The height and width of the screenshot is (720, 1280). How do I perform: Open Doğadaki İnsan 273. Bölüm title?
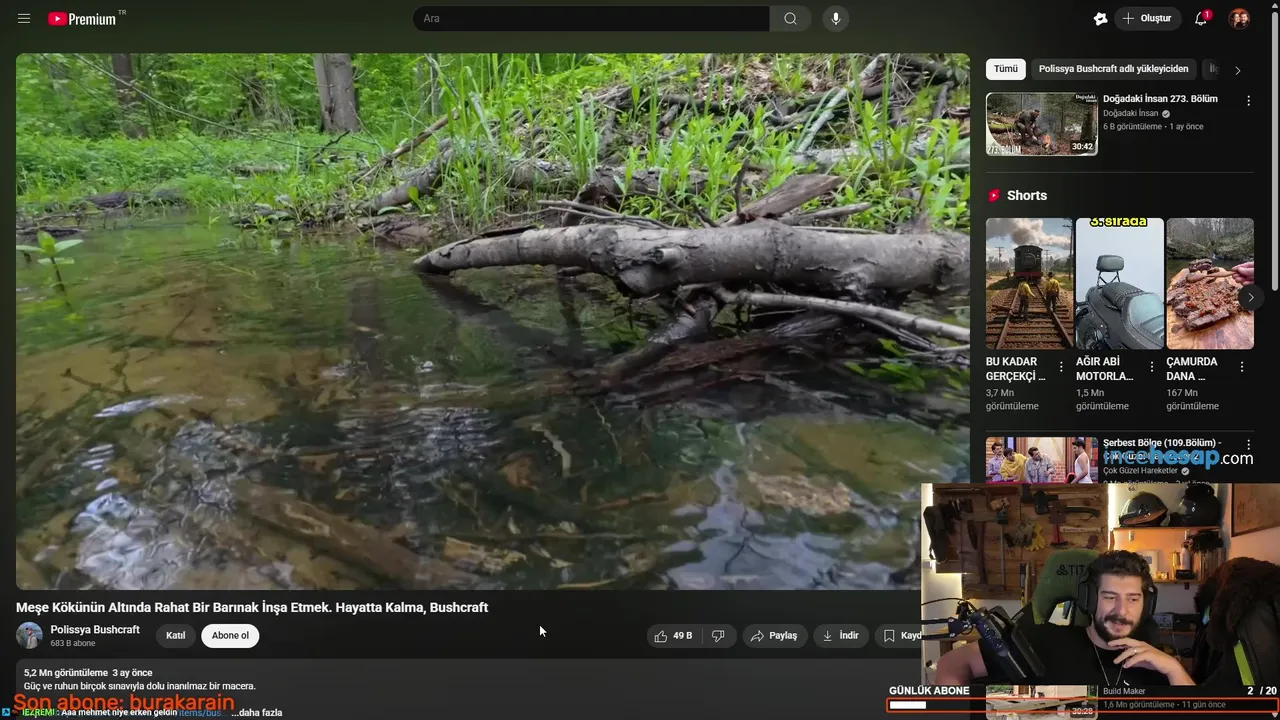click(x=1160, y=99)
